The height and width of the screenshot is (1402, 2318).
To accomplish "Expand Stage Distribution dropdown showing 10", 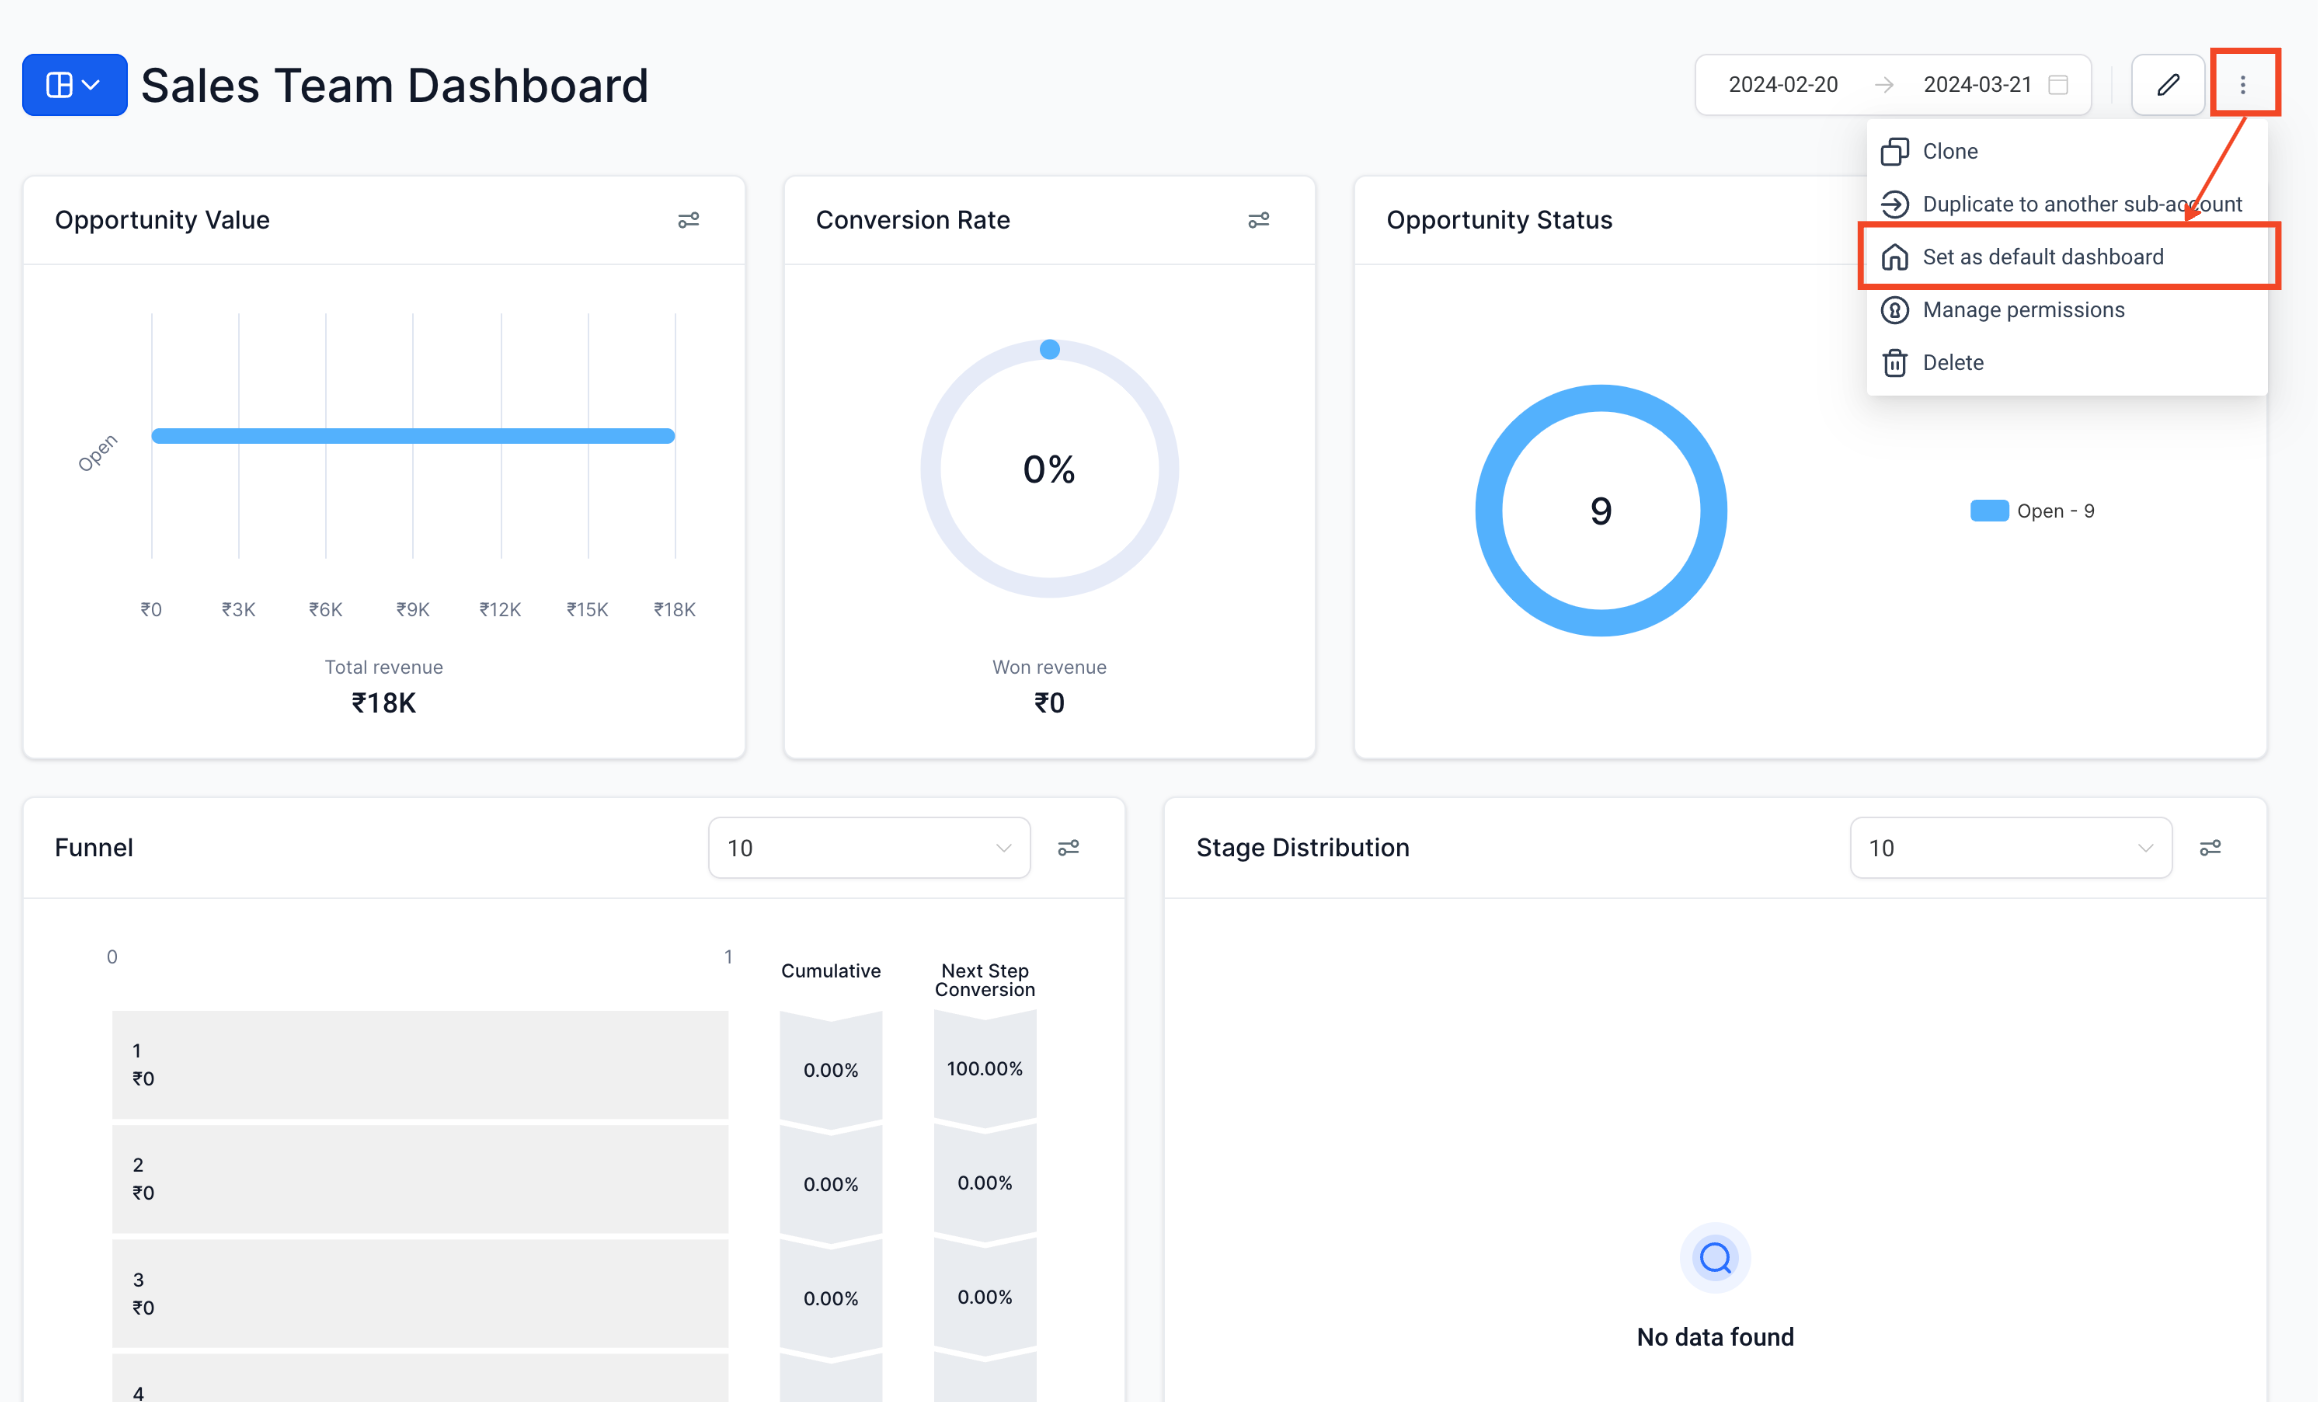I will 2011,848.
